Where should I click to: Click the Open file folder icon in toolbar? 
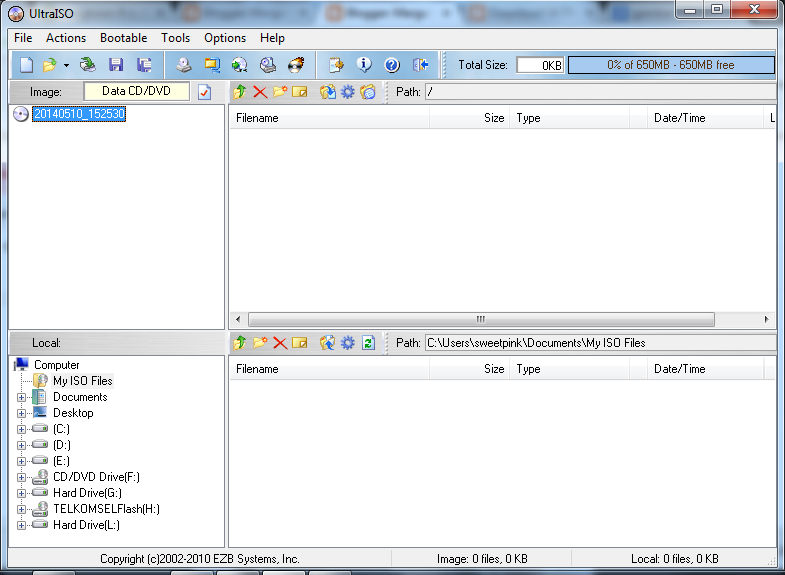[50, 65]
